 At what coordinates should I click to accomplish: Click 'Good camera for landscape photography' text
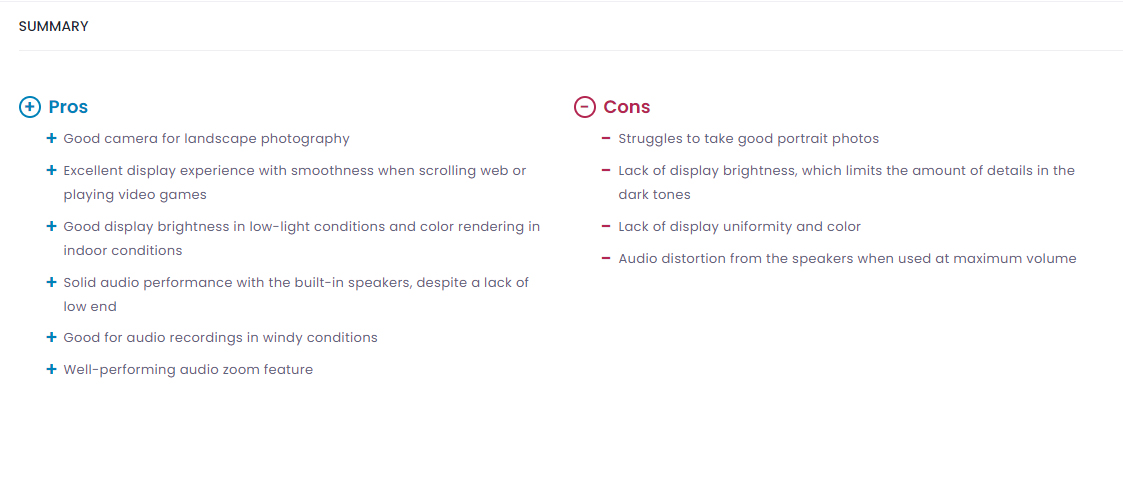point(206,139)
